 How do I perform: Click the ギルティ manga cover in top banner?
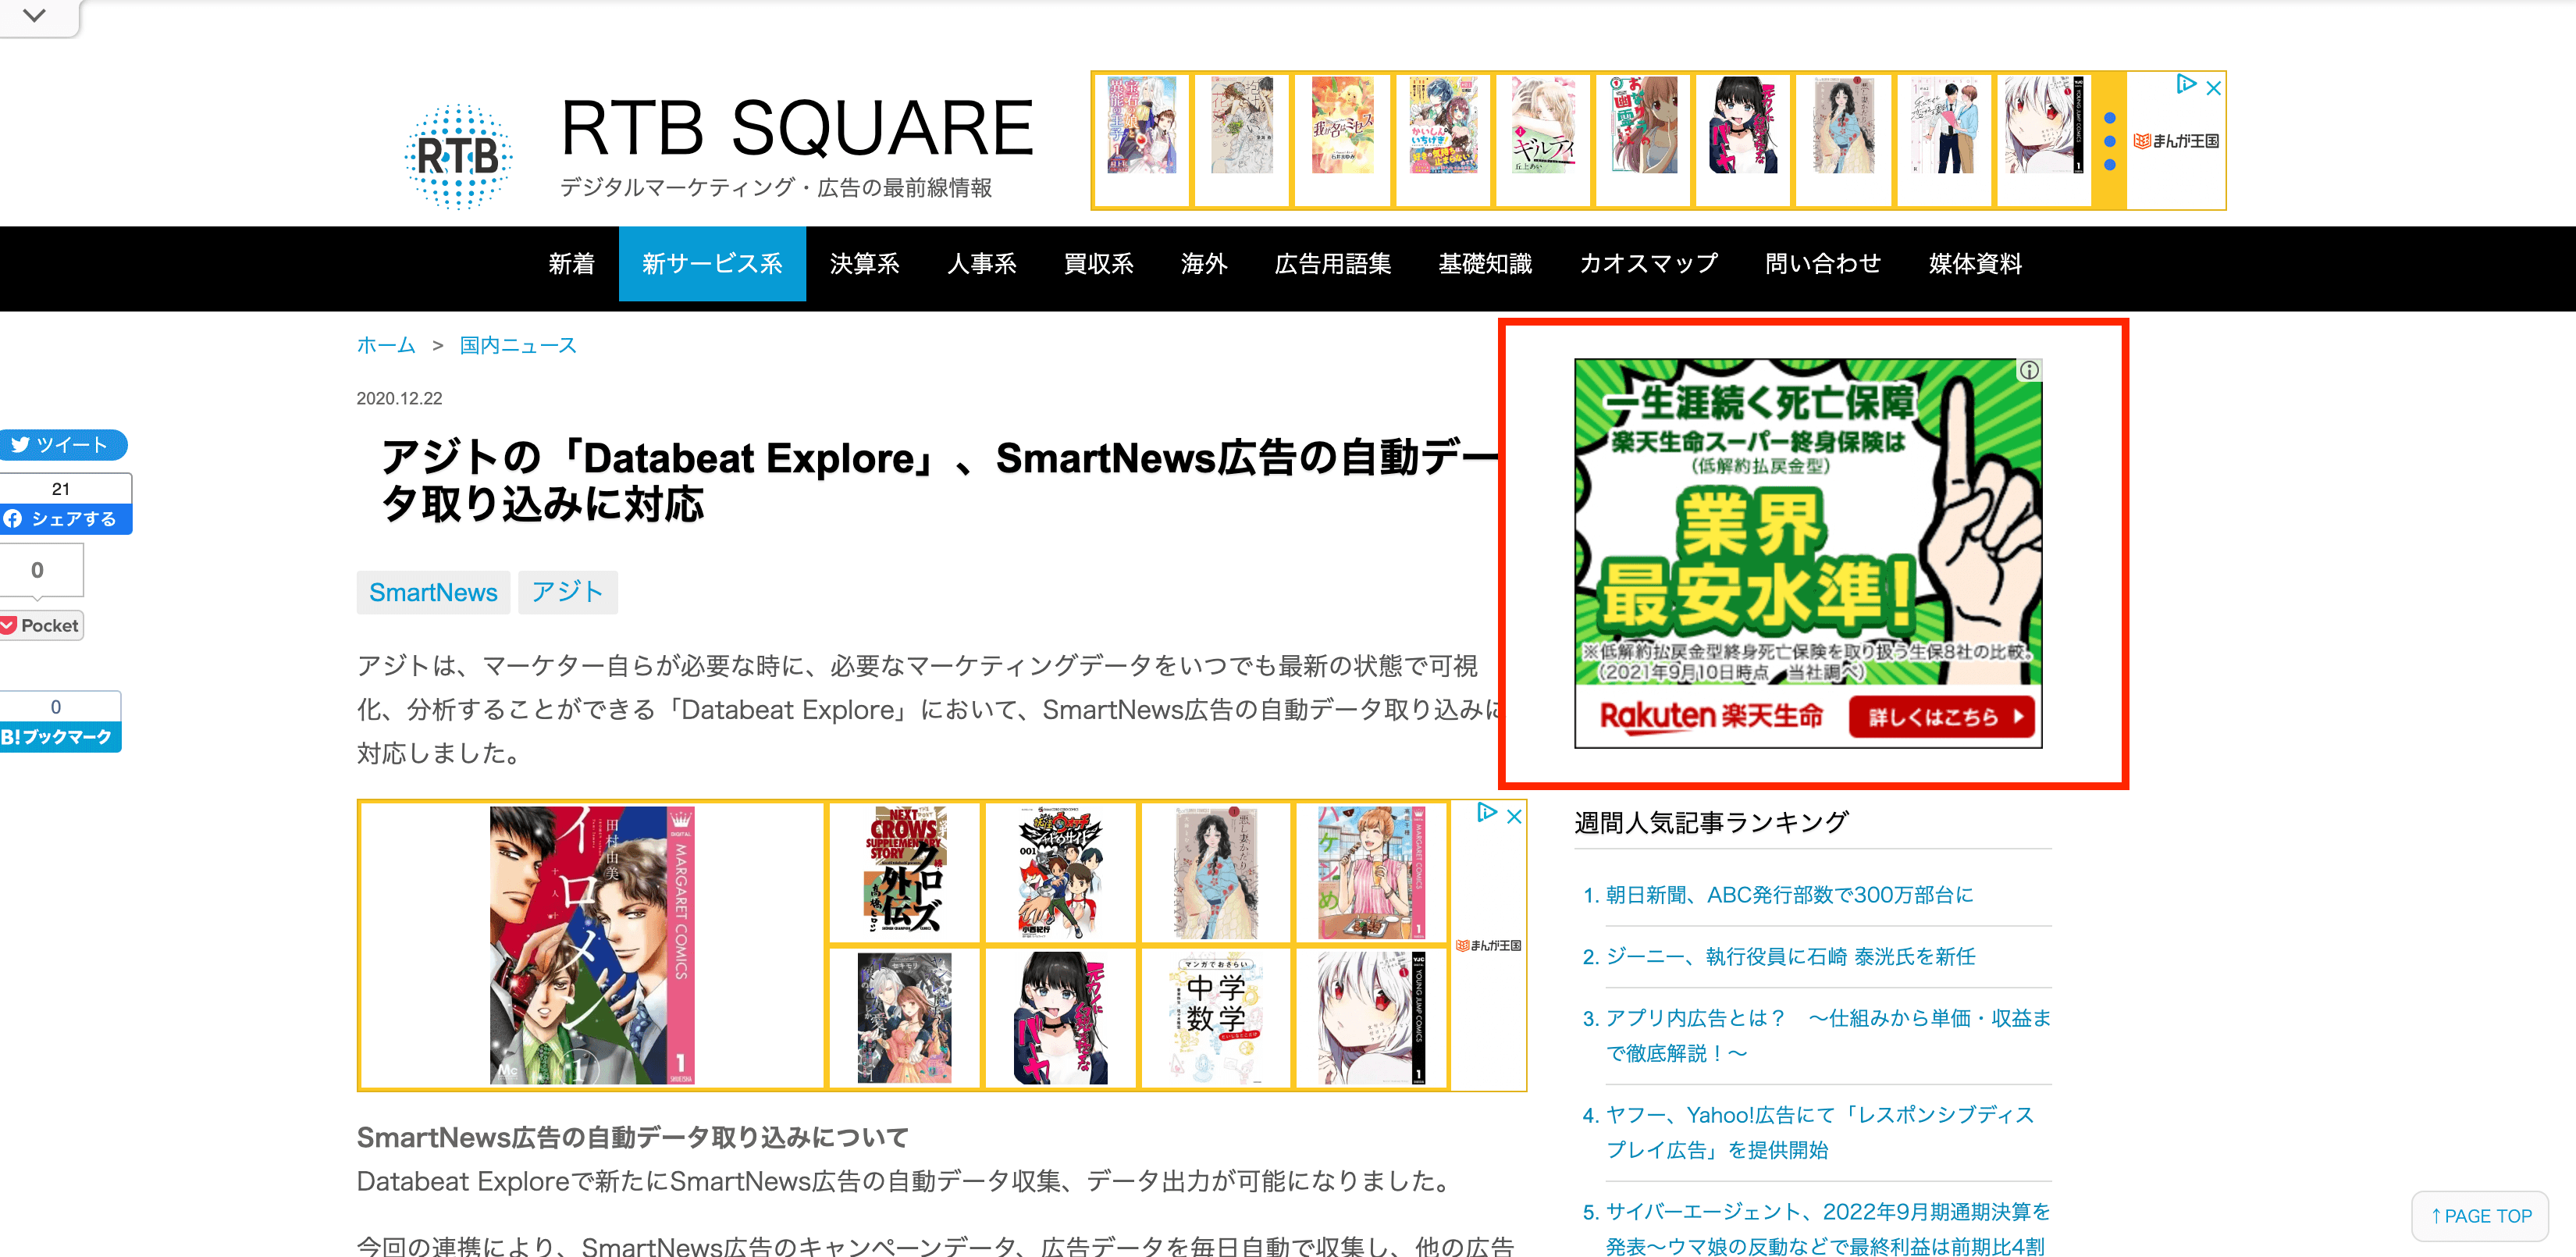(x=1543, y=125)
